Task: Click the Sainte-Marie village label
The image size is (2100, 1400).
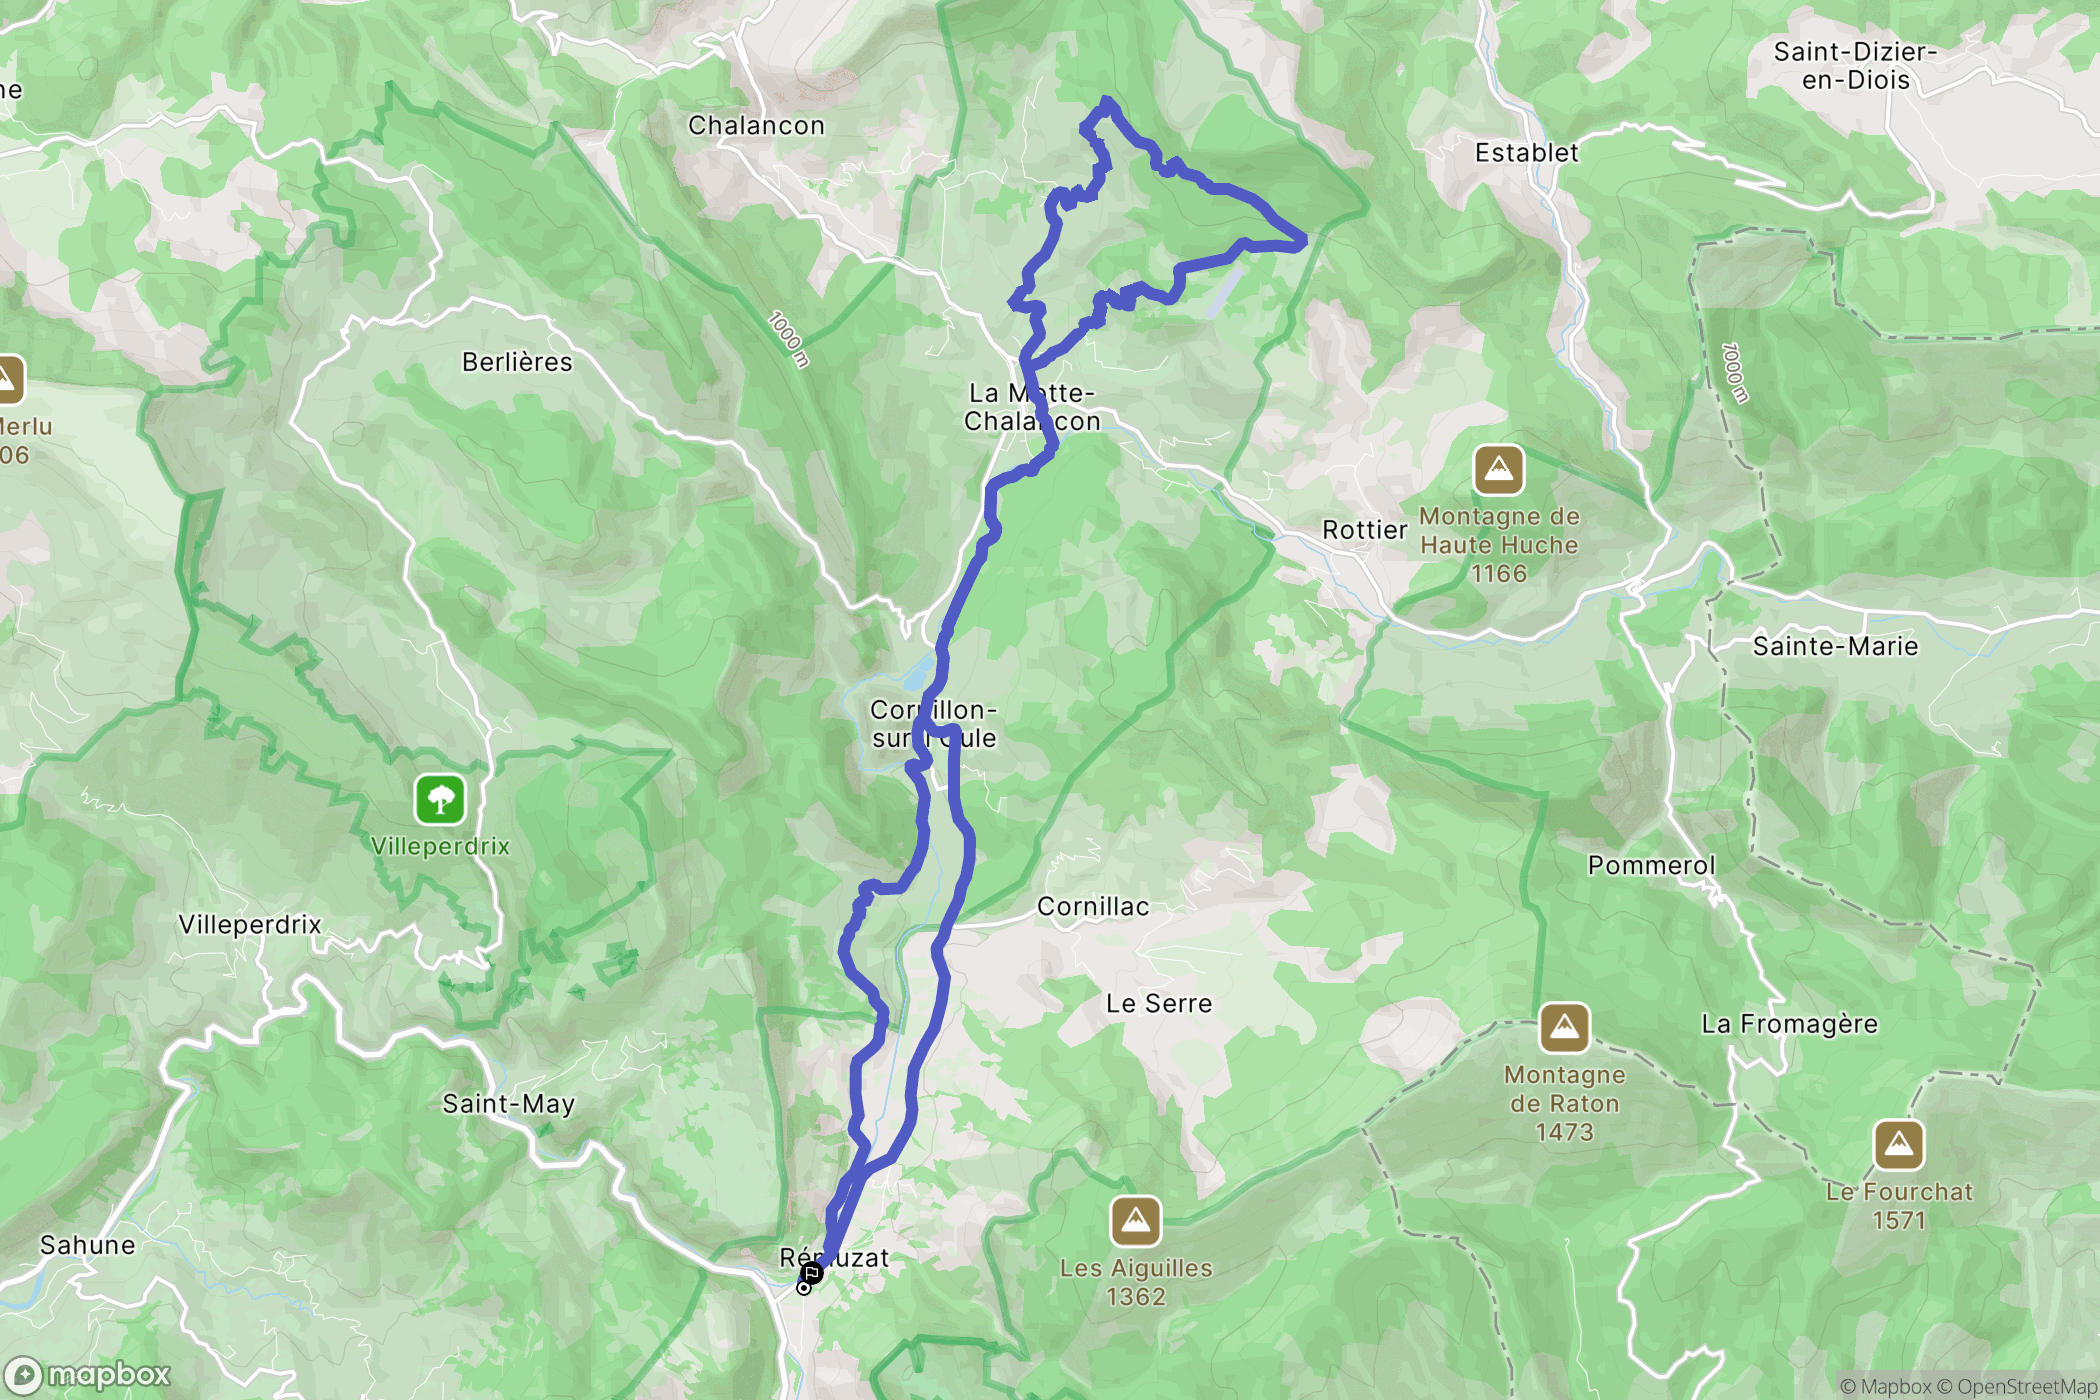Action: tap(1835, 646)
